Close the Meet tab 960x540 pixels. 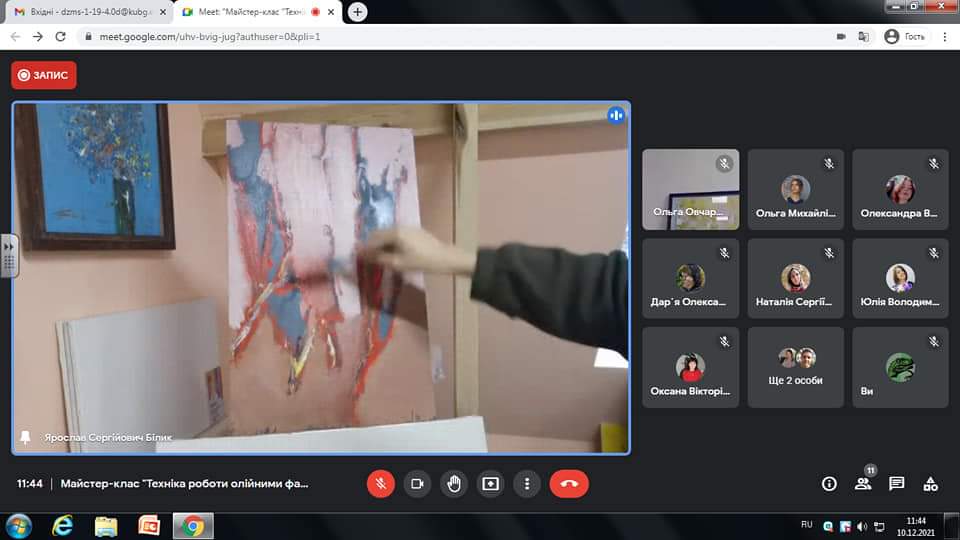331,12
